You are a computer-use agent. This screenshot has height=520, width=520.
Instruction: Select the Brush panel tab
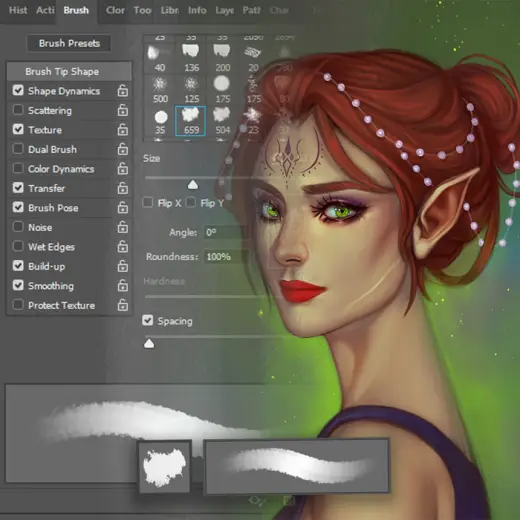(76, 10)
